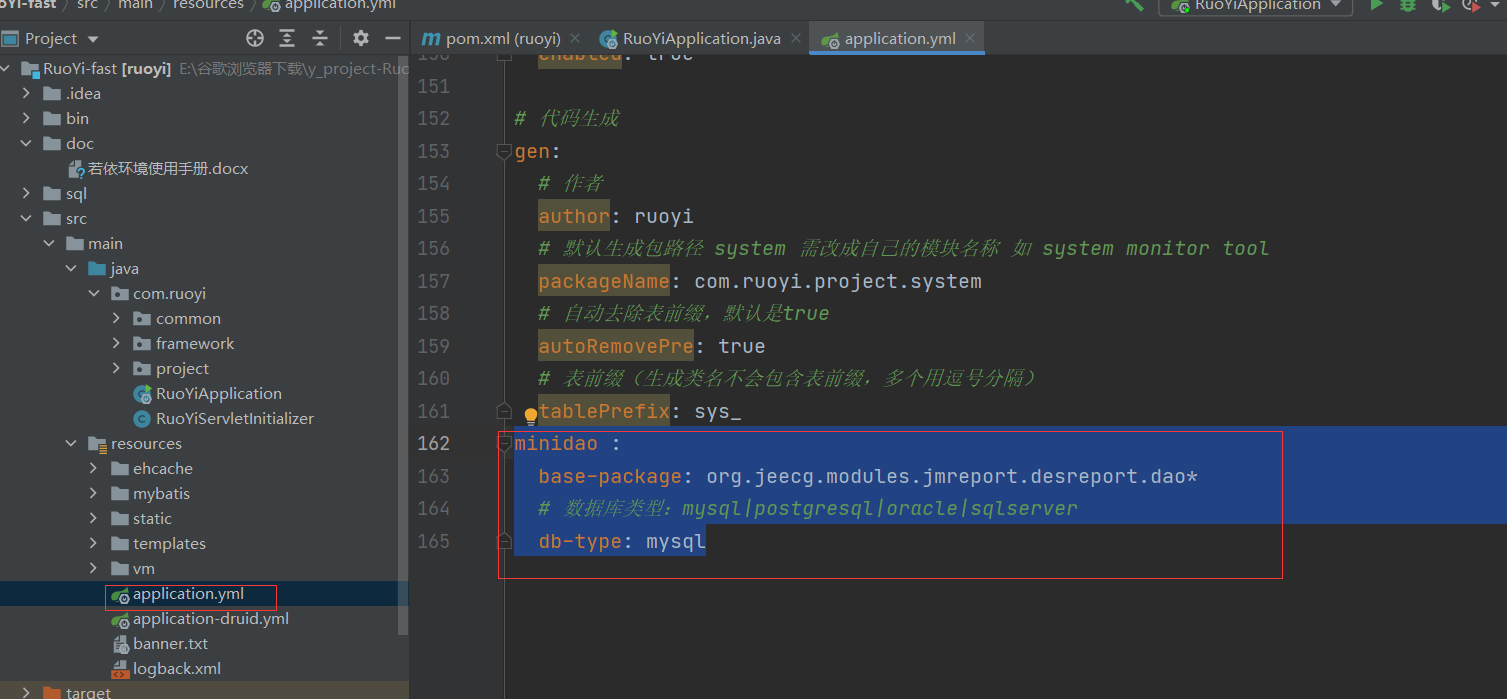Expand the common package
This screenshot has height=699, width=1507.
[116, 319]
